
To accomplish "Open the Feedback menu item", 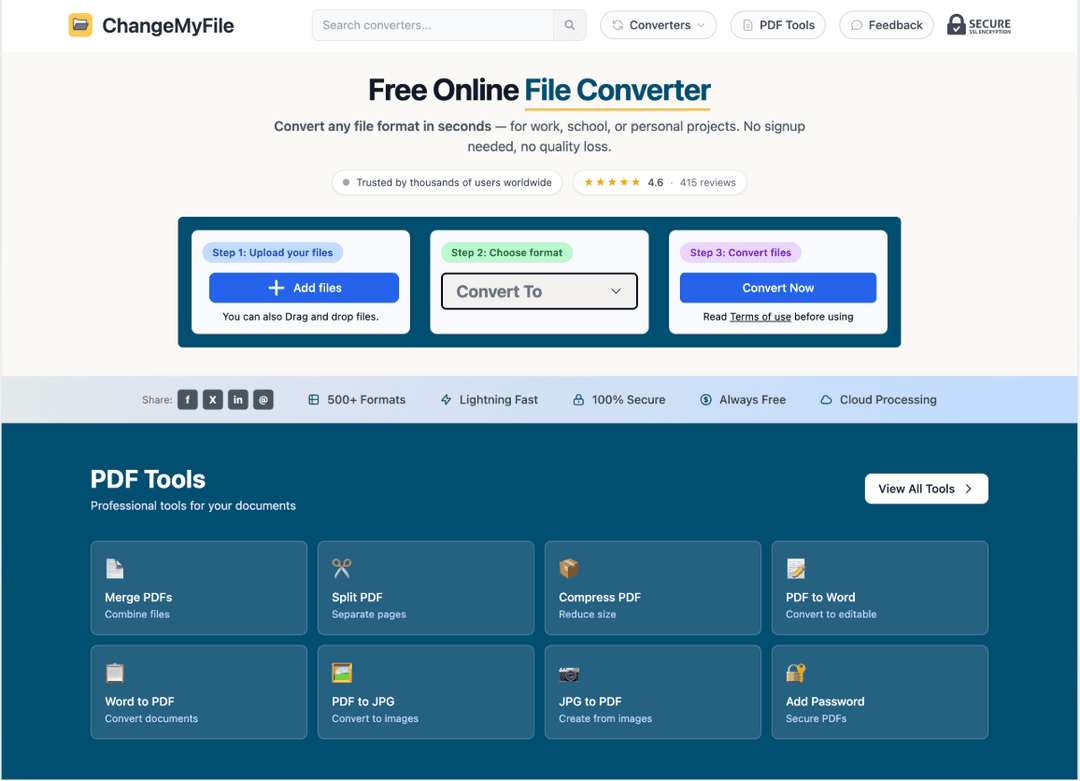I will click(886, 24).
